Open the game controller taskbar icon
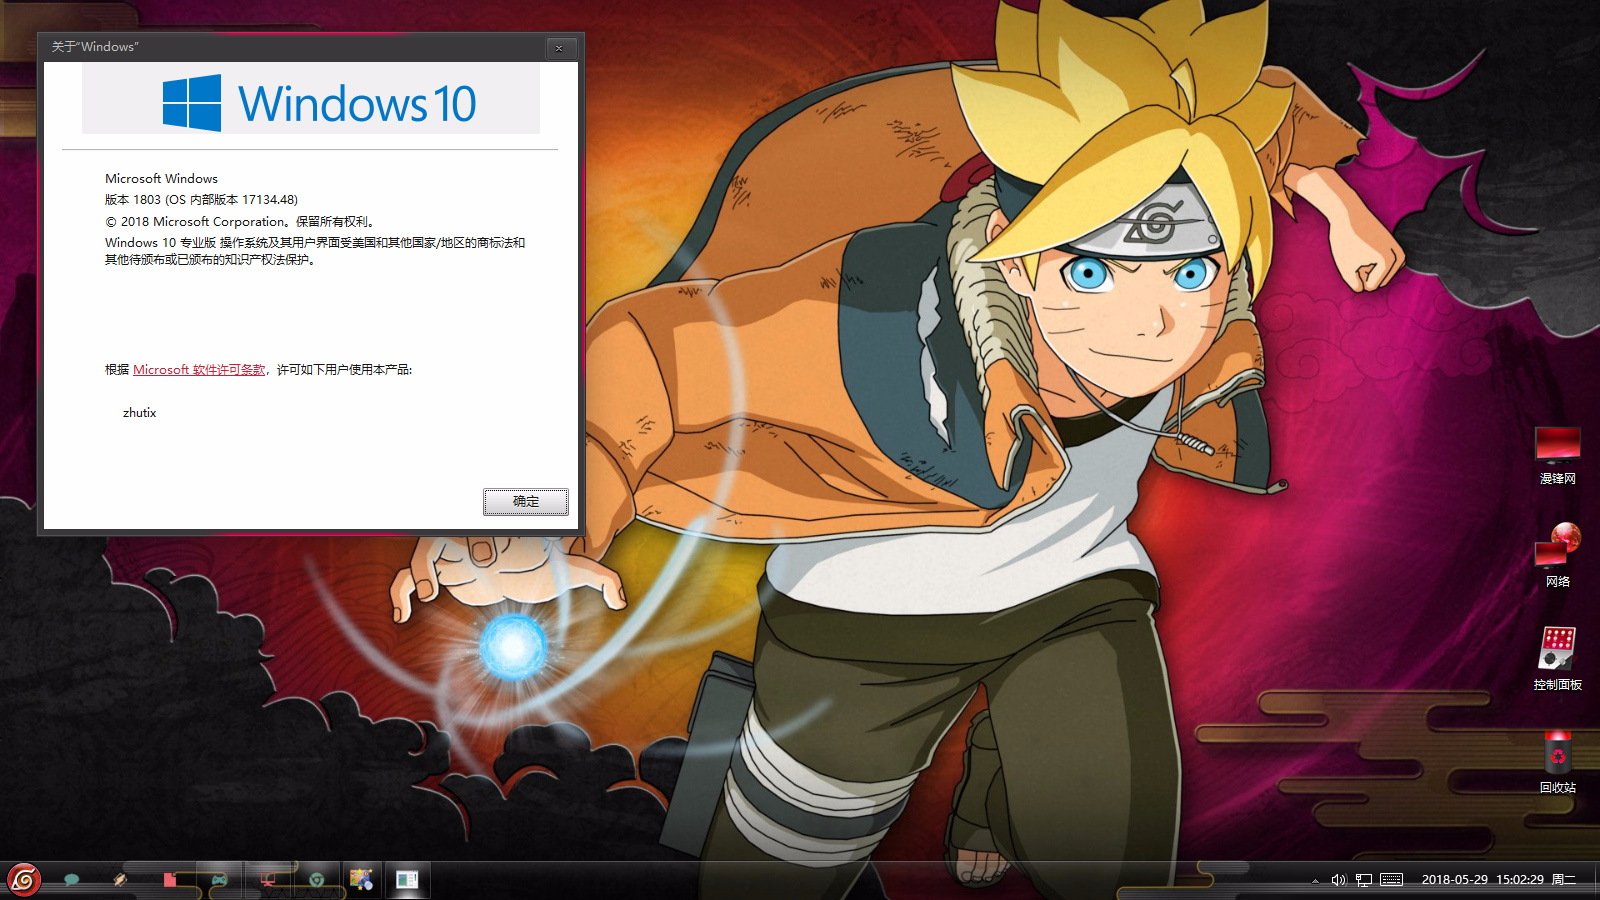Viewport: 1600px width, 900px height. (218, 880)
